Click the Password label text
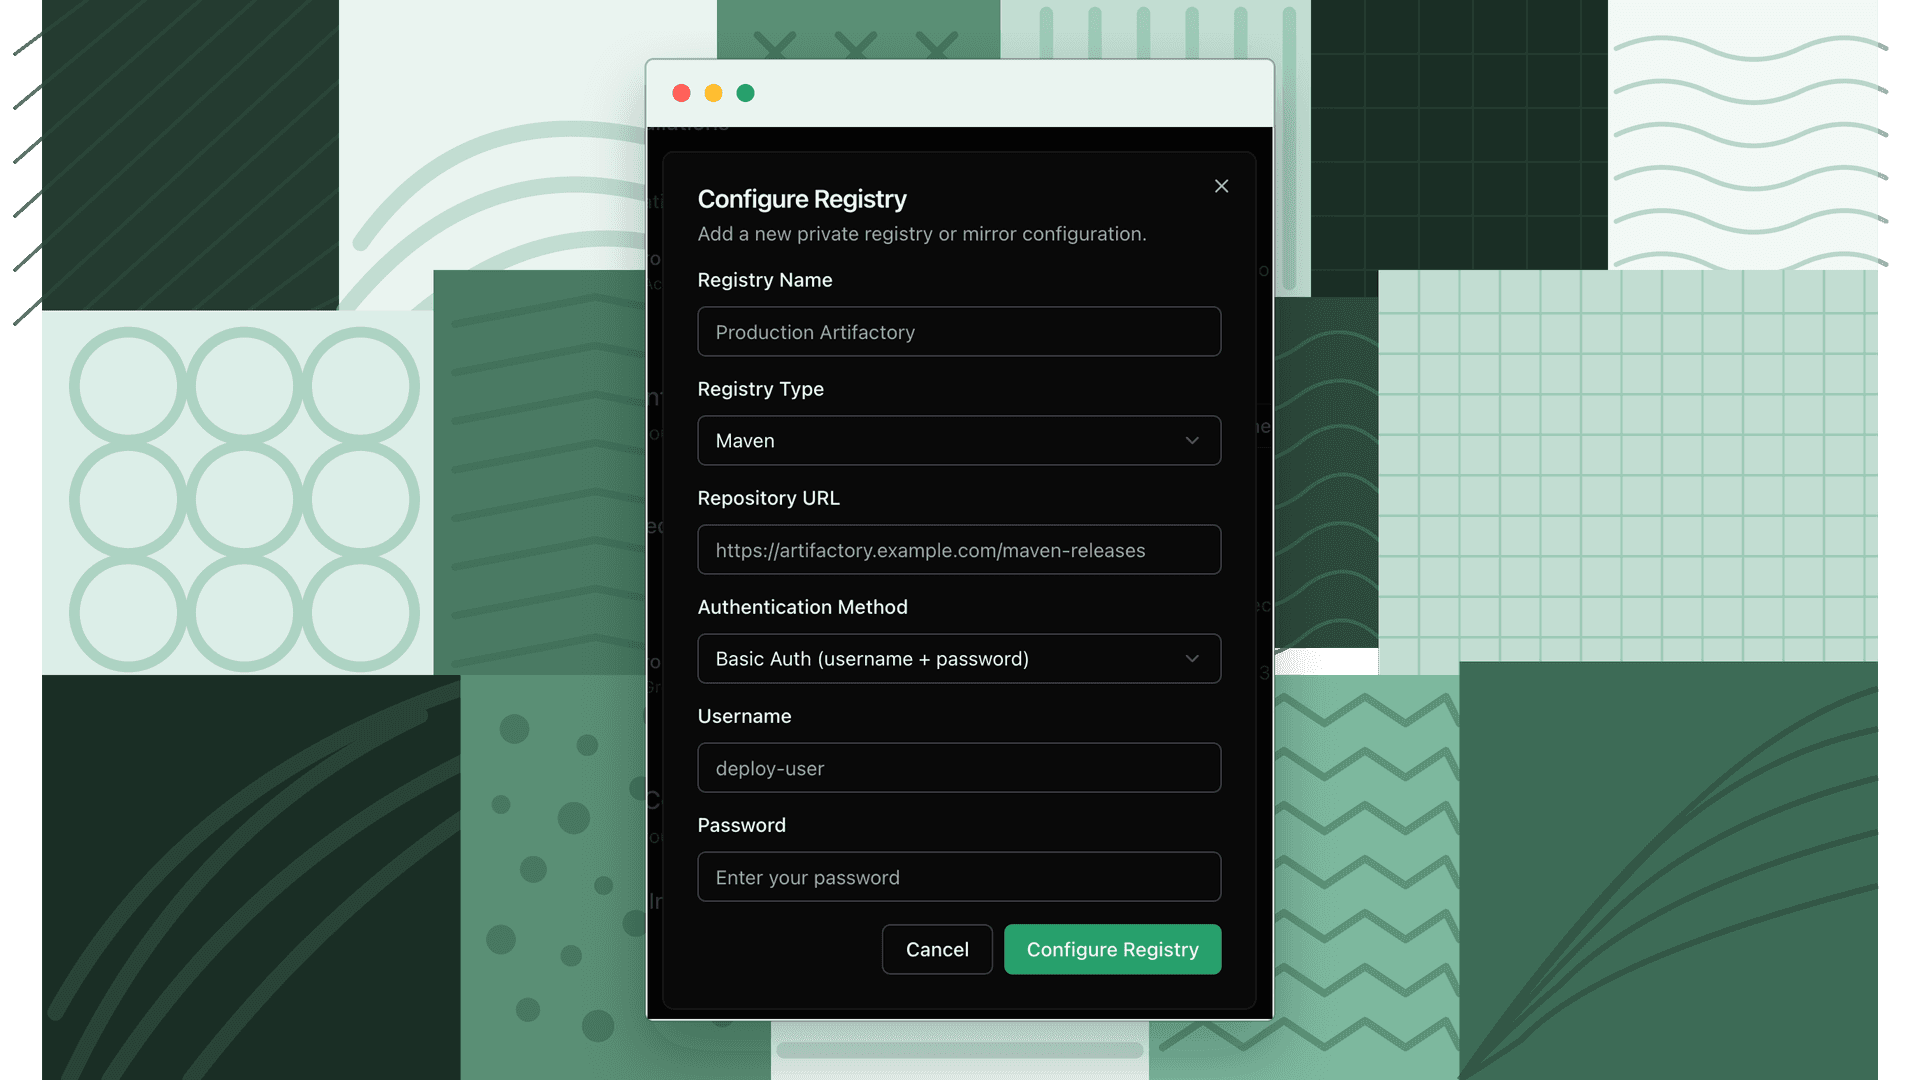This screenshot has width=1920, height=1080. tap(742, 825)
